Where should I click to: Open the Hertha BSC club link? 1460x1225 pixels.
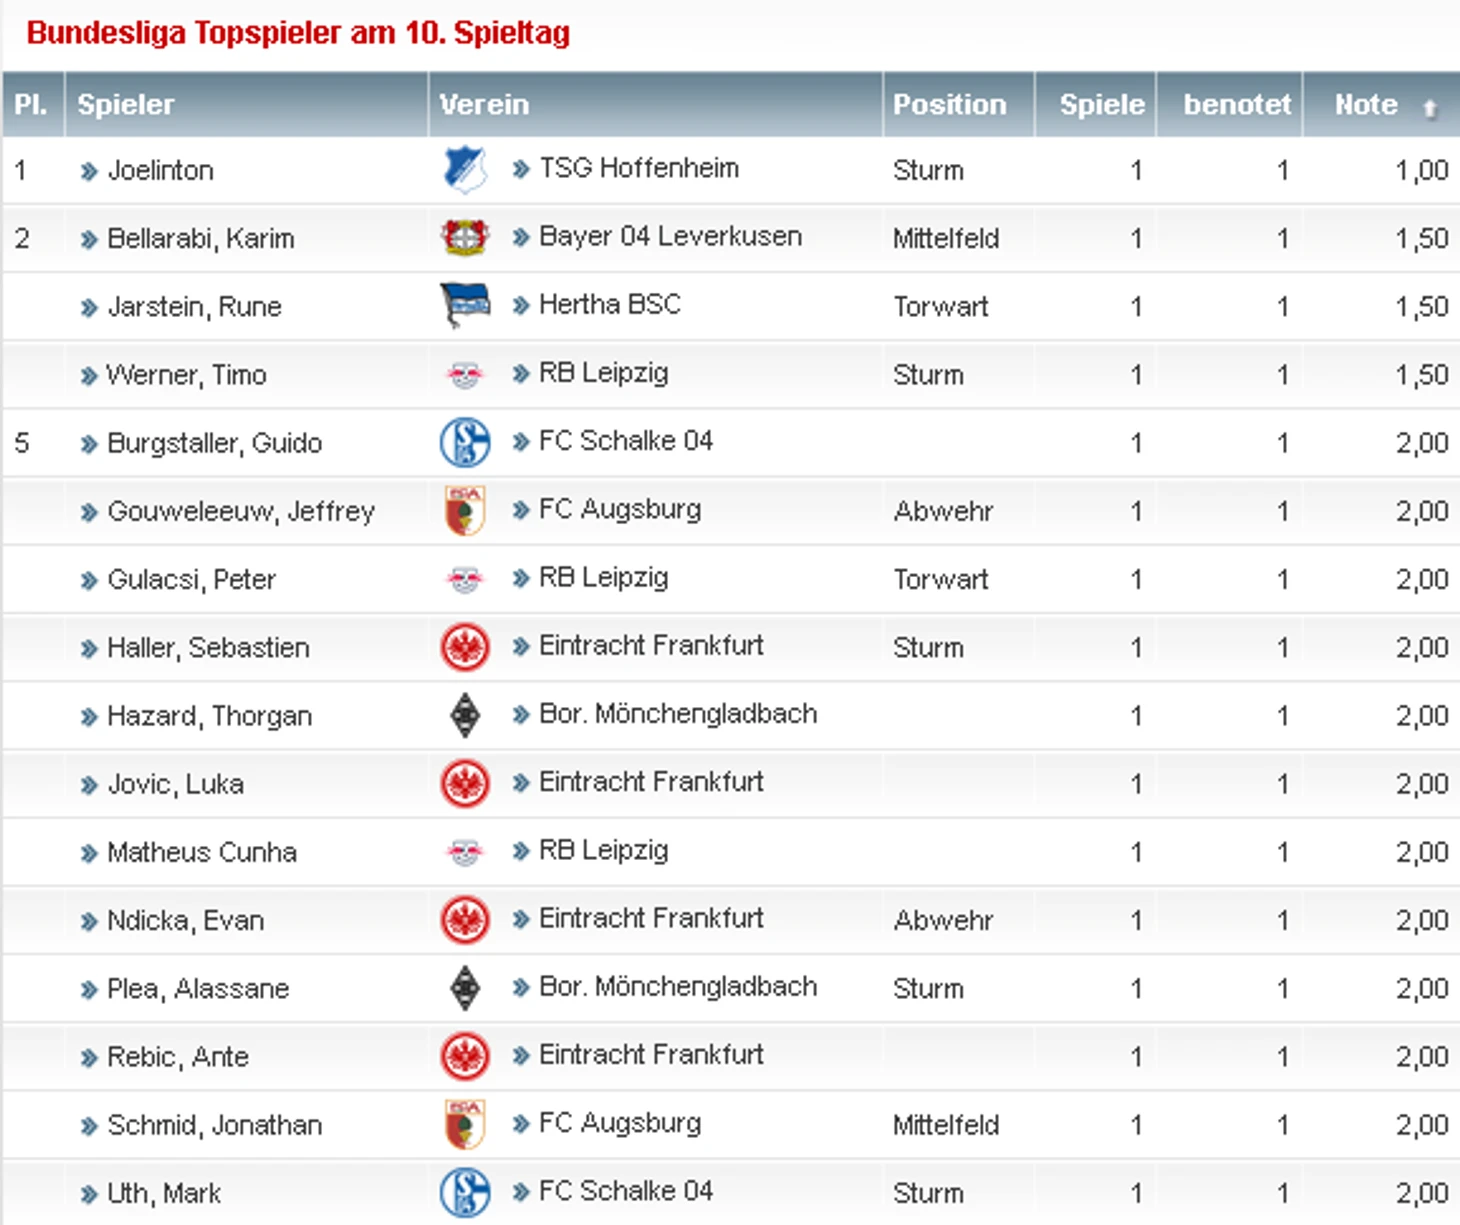click(x=609, y=304)
